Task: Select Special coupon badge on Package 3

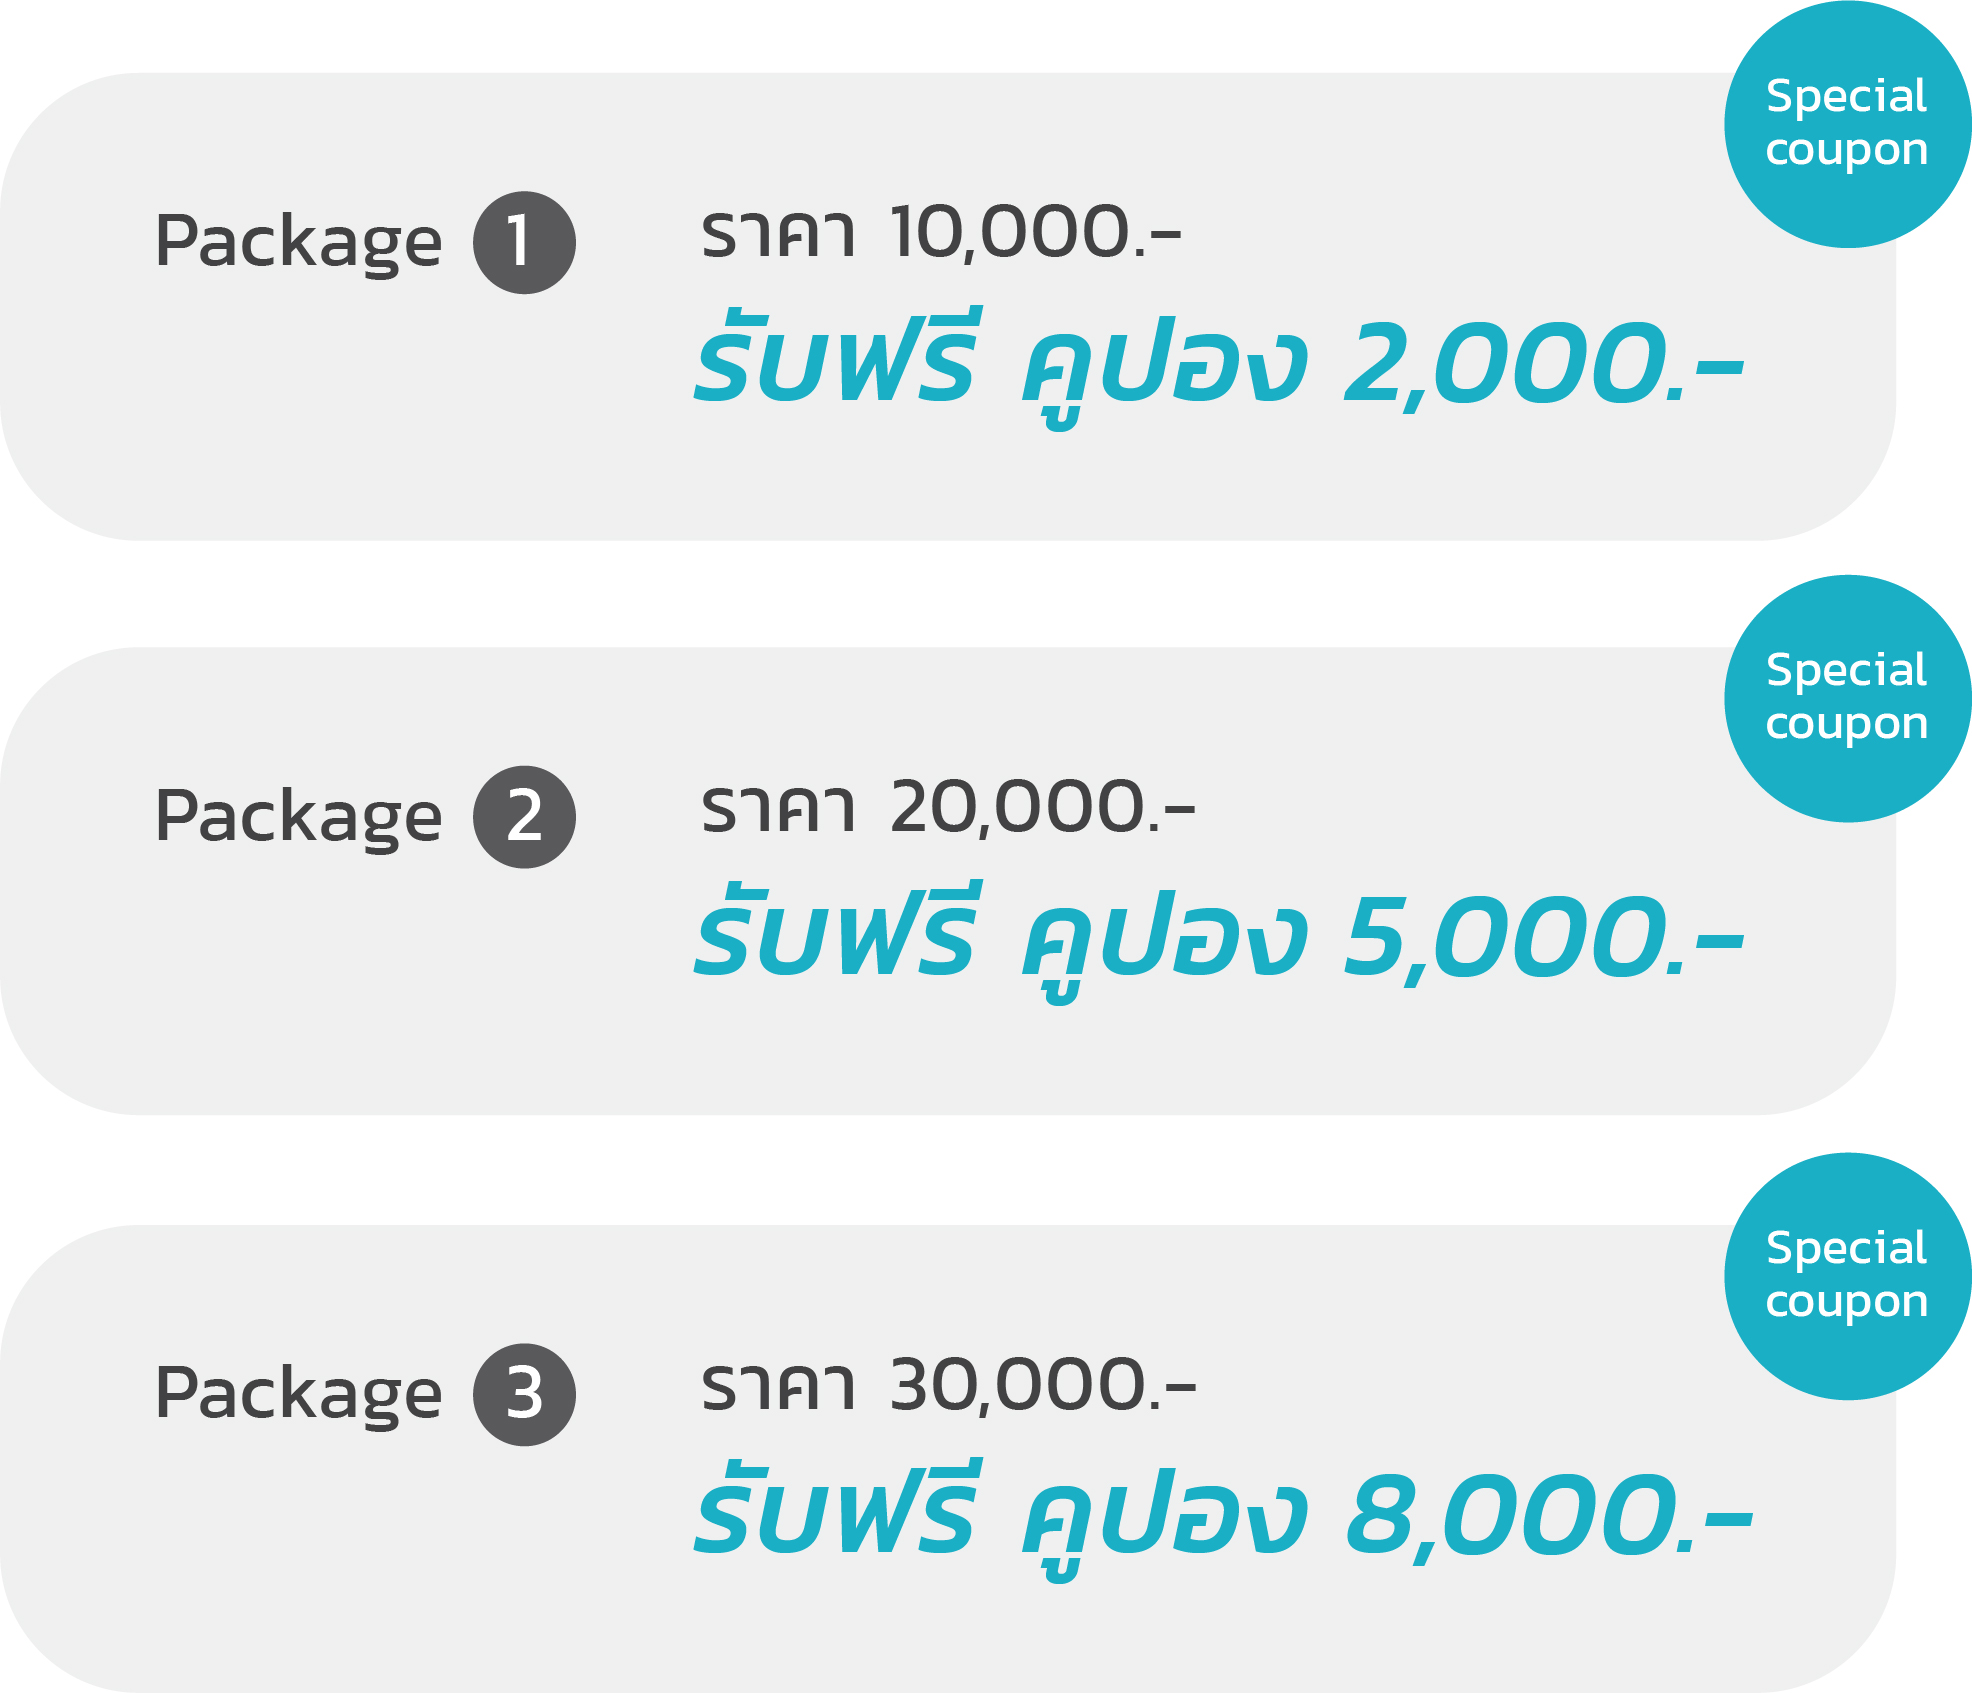Action: click(1847, 1276)
